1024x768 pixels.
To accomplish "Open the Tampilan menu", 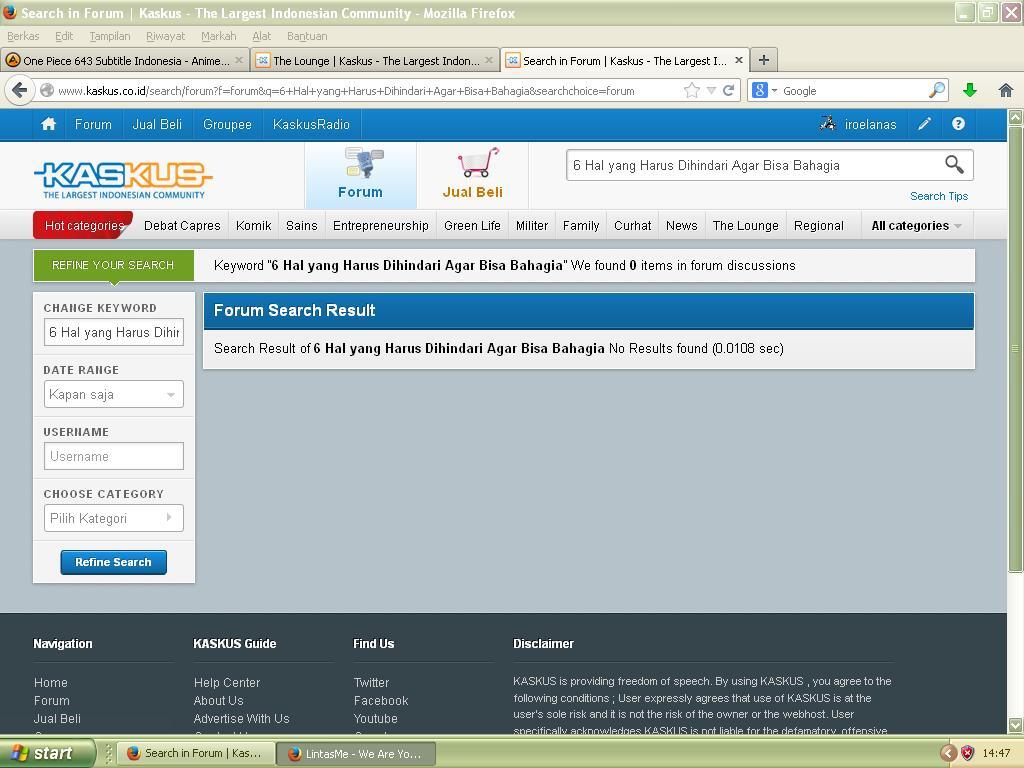I will point(110,36).
